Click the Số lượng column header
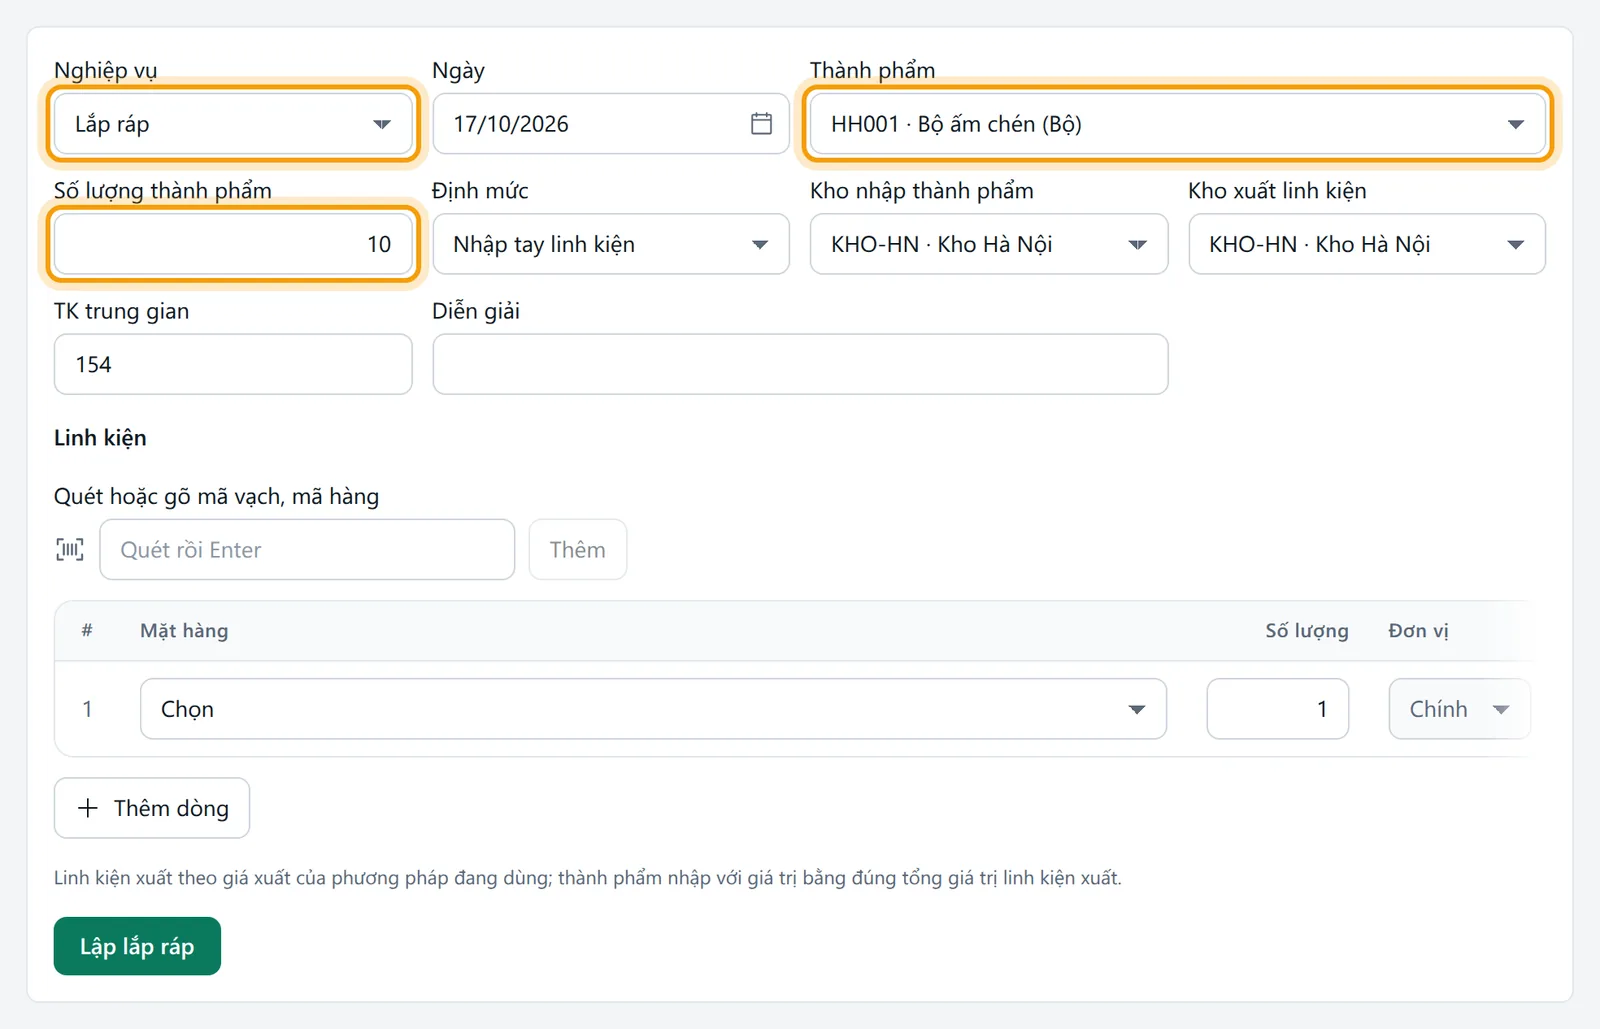This screenshot has height=1029, width=1600. click(x=1307, y=631)
